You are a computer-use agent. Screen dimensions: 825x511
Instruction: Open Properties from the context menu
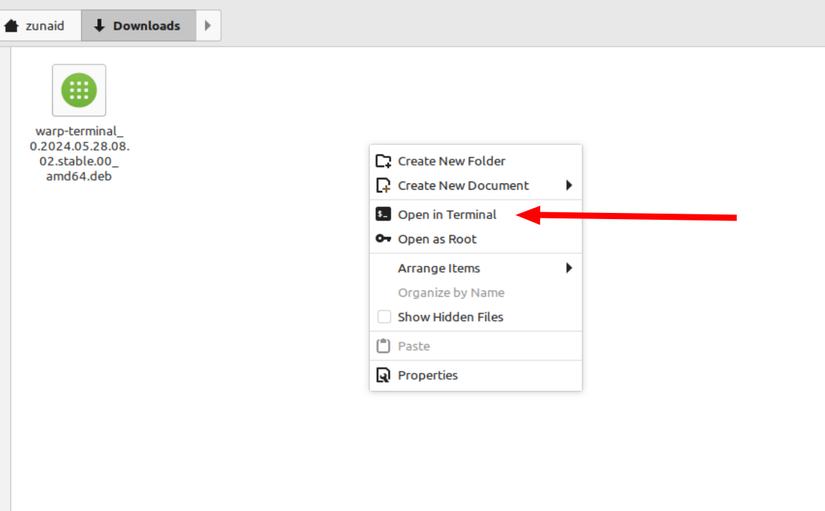(427, 376)
